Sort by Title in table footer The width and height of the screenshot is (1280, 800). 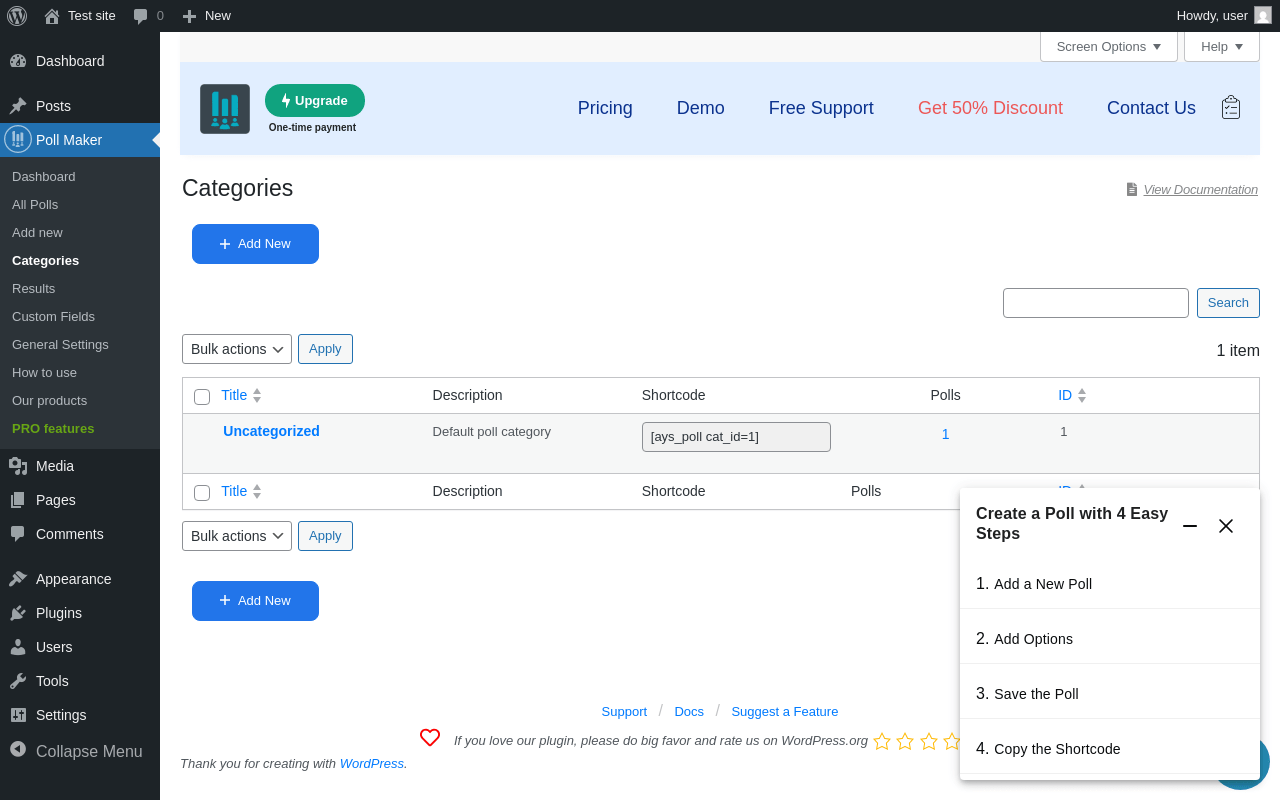(x=241, y=491)
